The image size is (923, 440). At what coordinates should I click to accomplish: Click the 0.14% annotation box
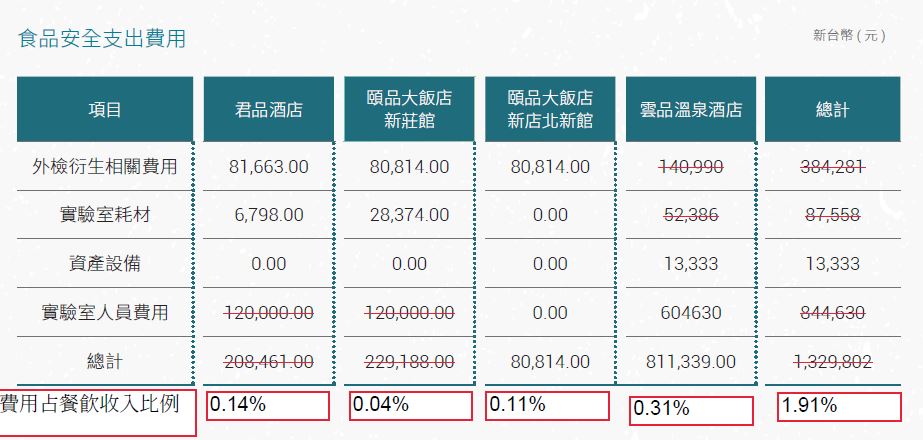click(x=268, y=405)
